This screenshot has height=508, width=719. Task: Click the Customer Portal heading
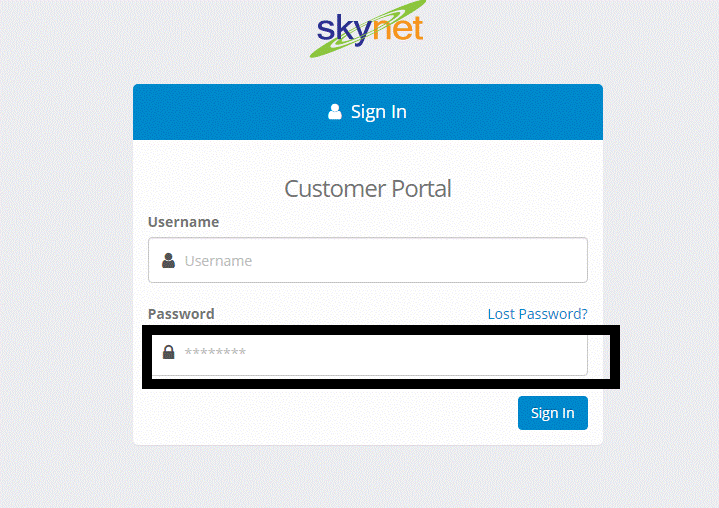click(x=368, y=189)
